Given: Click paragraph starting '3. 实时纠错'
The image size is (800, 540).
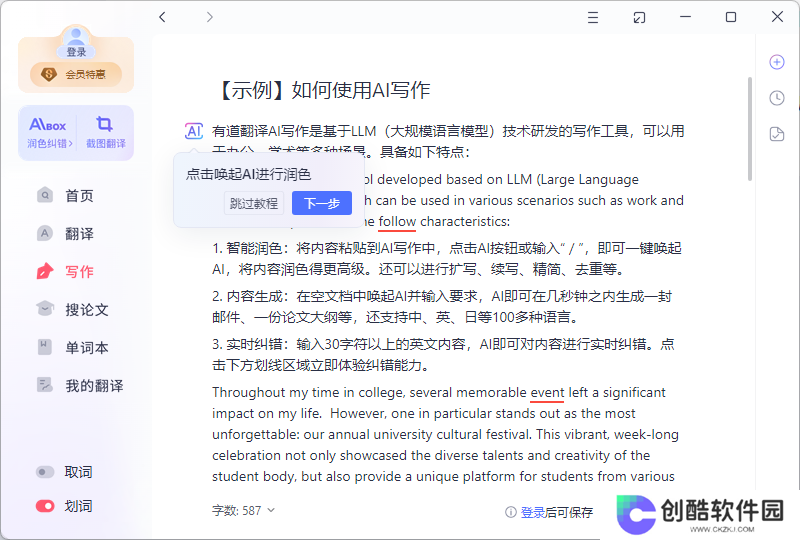Looking at the screenshot, I should [x=443, y=355].
